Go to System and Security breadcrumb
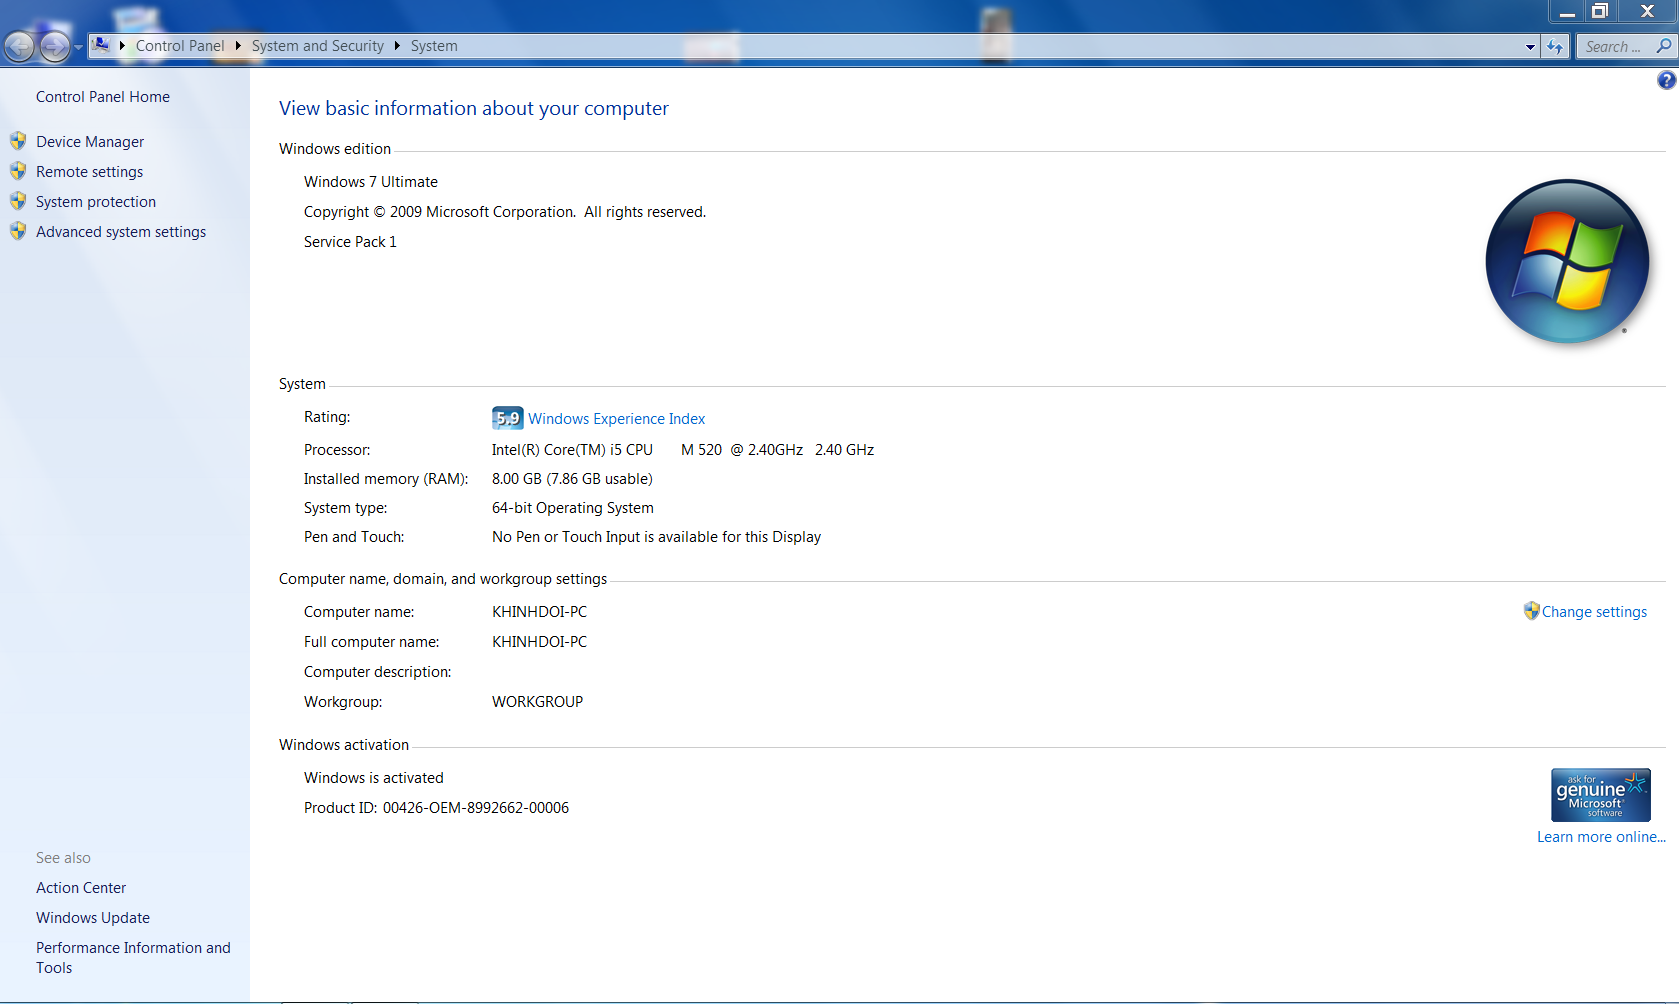 pos(317,46)
